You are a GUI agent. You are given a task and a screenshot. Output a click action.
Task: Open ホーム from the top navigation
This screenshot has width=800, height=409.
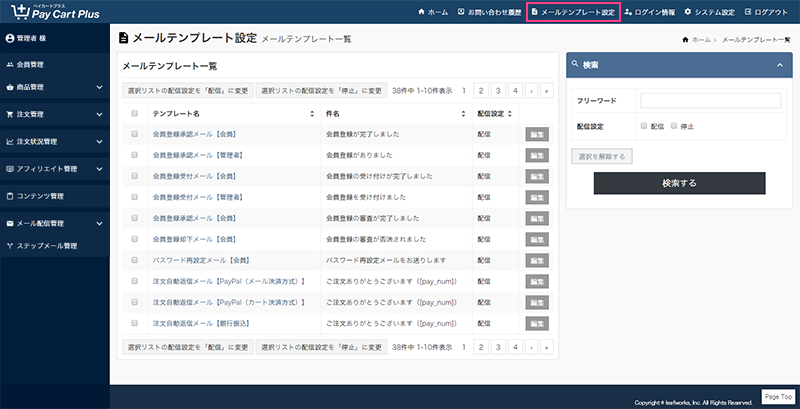point(432,12)
